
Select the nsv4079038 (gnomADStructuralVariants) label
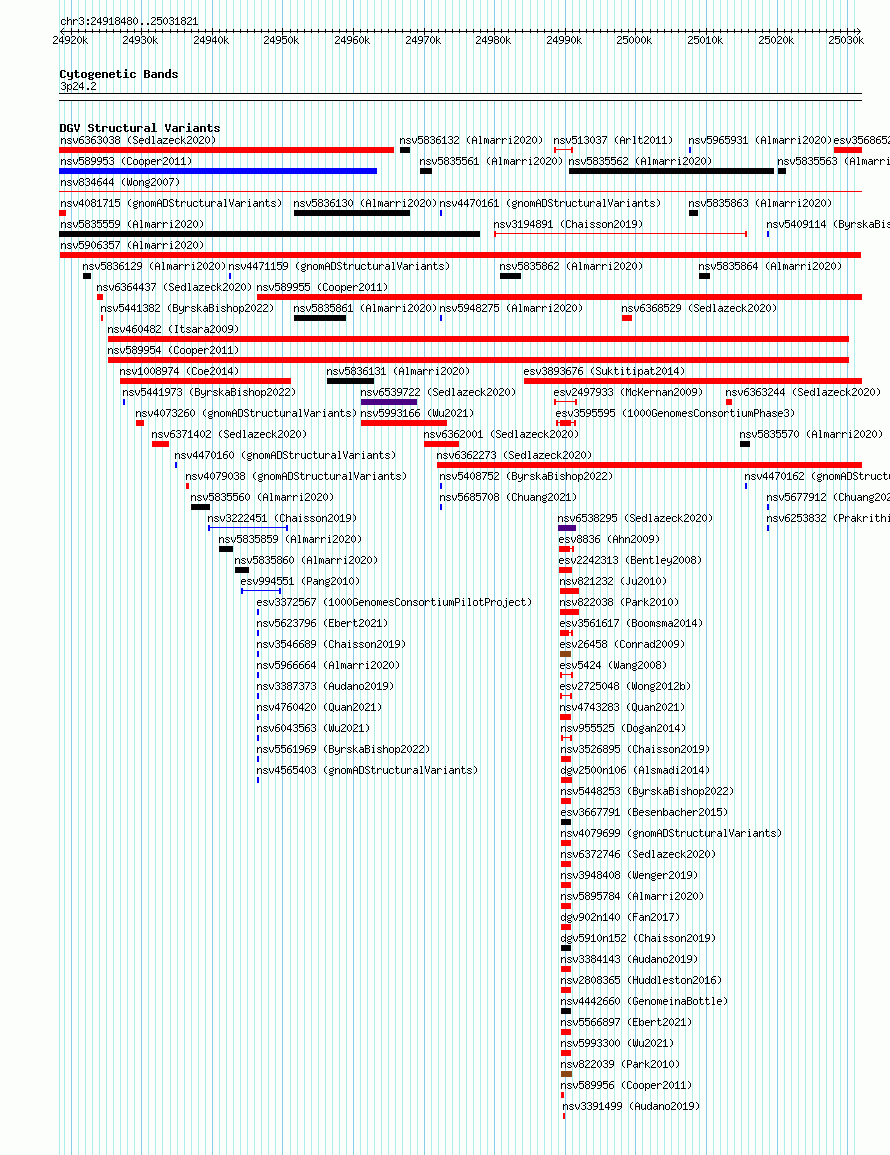296,476
